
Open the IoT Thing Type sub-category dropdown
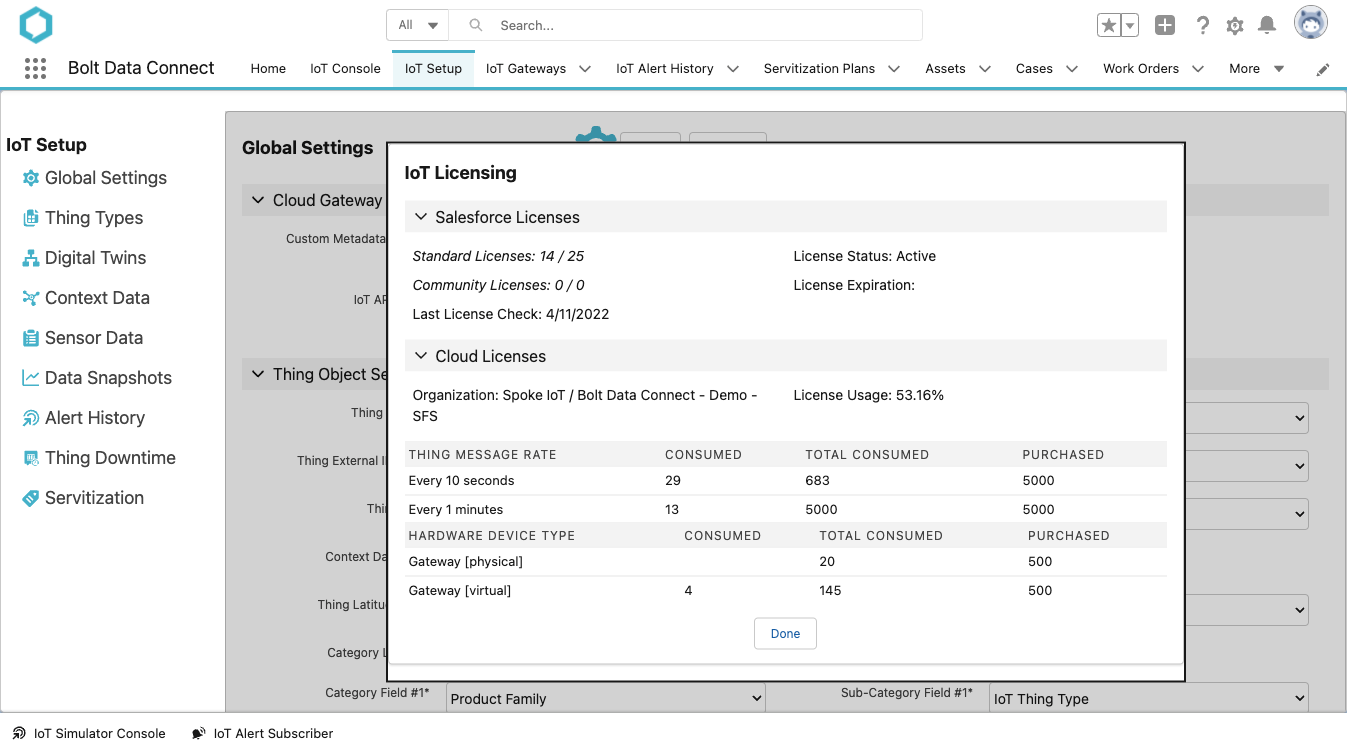(x=1149, y=699)
